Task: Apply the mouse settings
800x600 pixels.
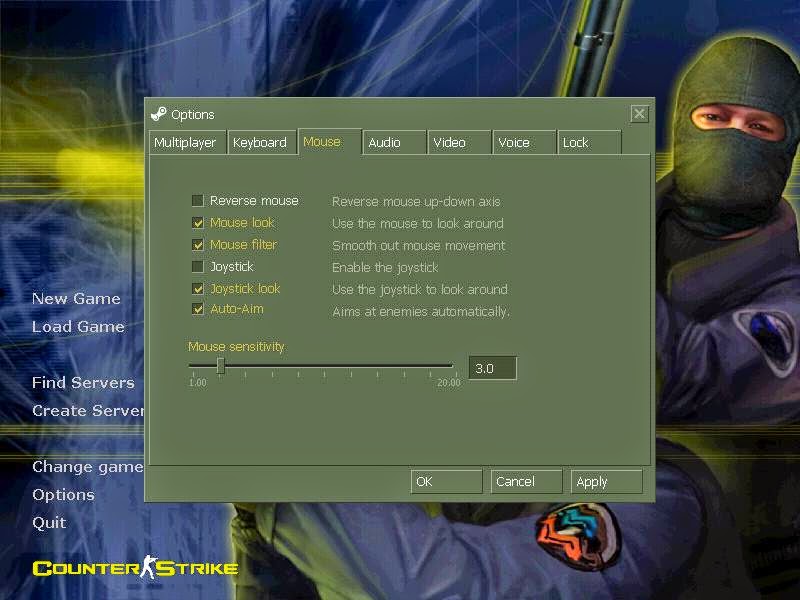Action: 606,481
